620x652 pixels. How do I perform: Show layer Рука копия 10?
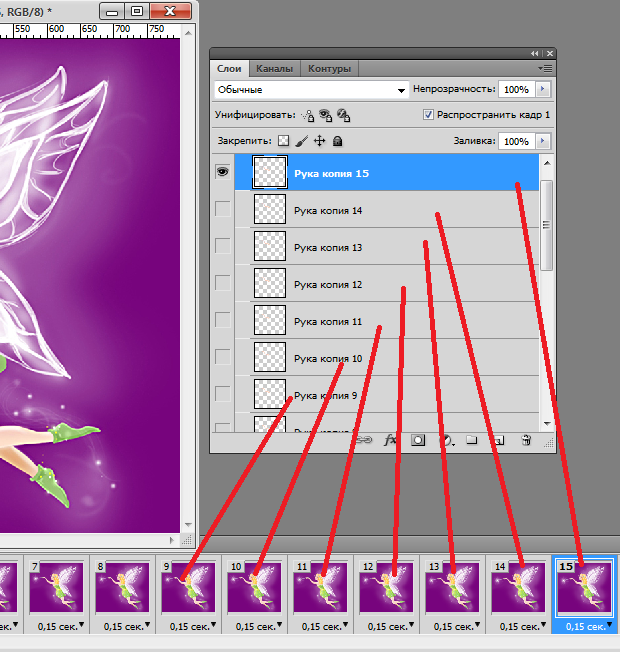(222, 357)
